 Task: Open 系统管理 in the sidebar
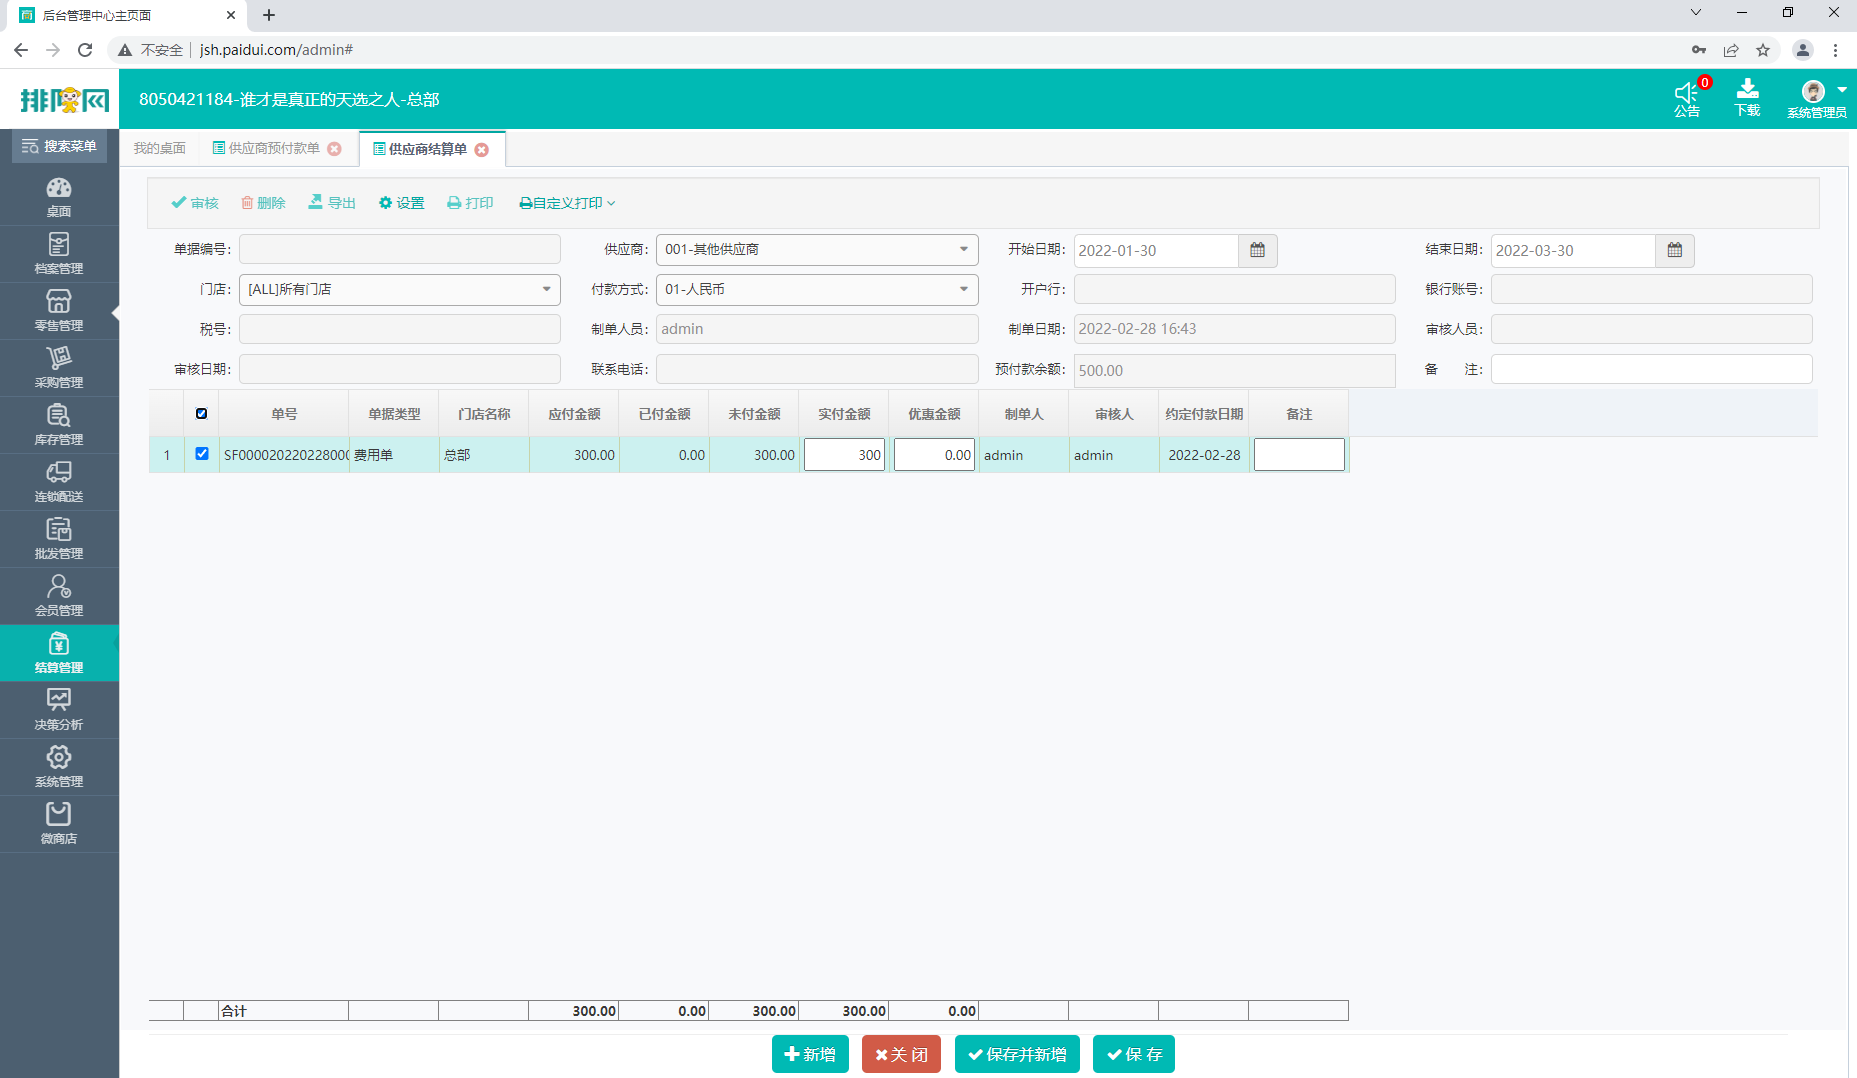pos(59,767)
